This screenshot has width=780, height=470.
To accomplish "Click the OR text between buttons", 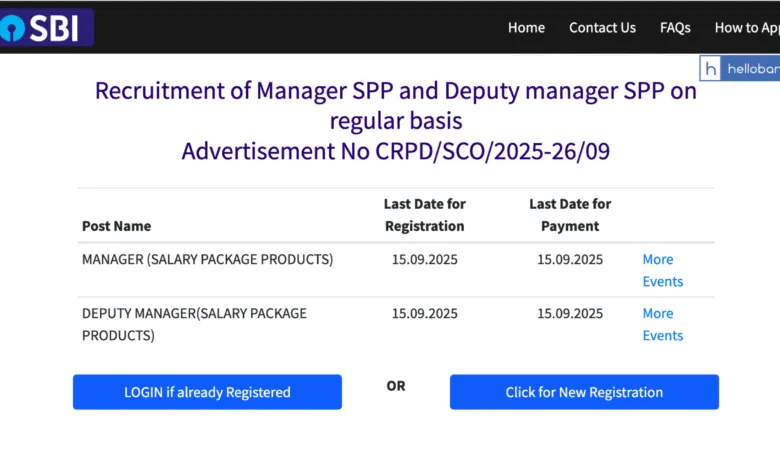I will (x=396, y=386).
